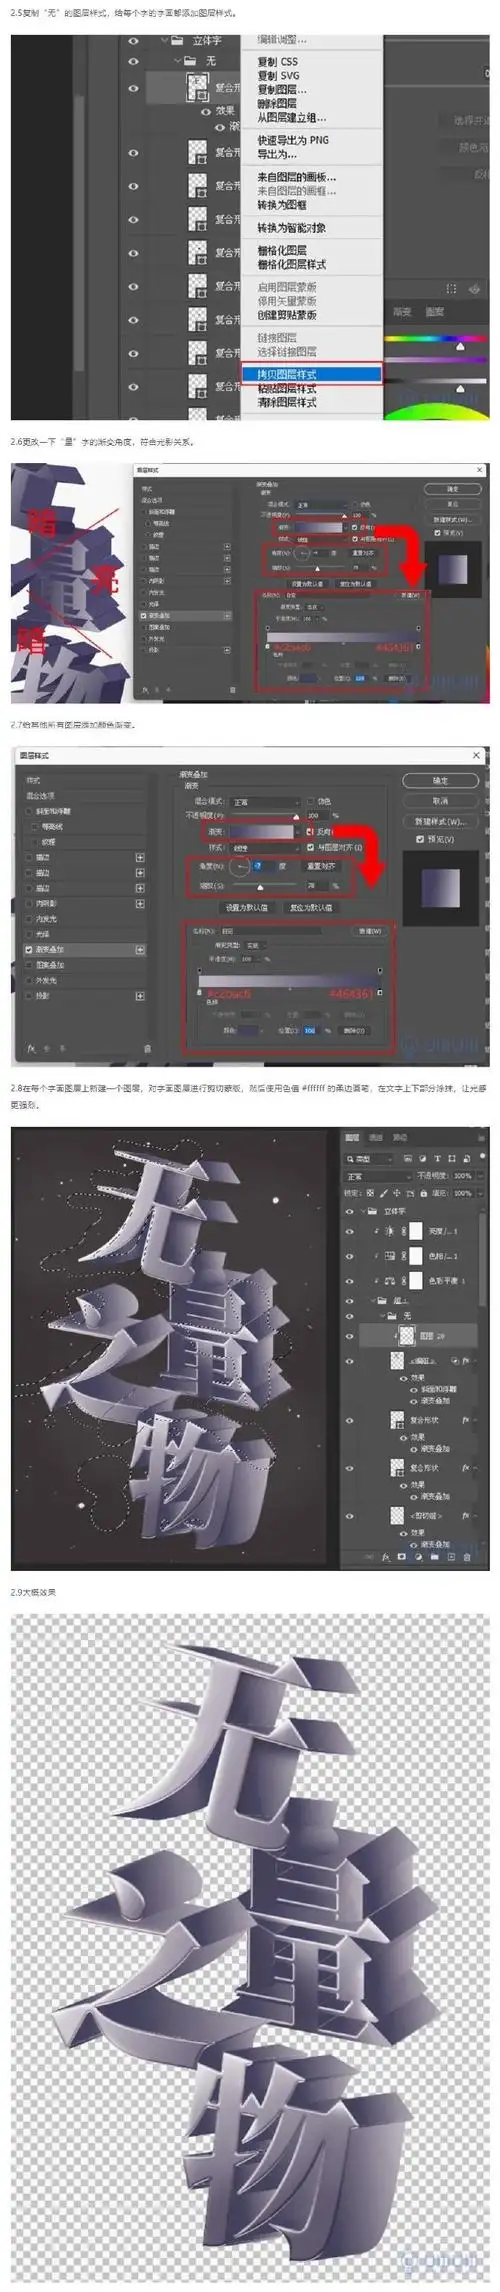The width and height of the screenshot is (500, 2292).
Task: Filter for shape layers in the step 2.8 layers panel
Action: [x=452, y=1158]
